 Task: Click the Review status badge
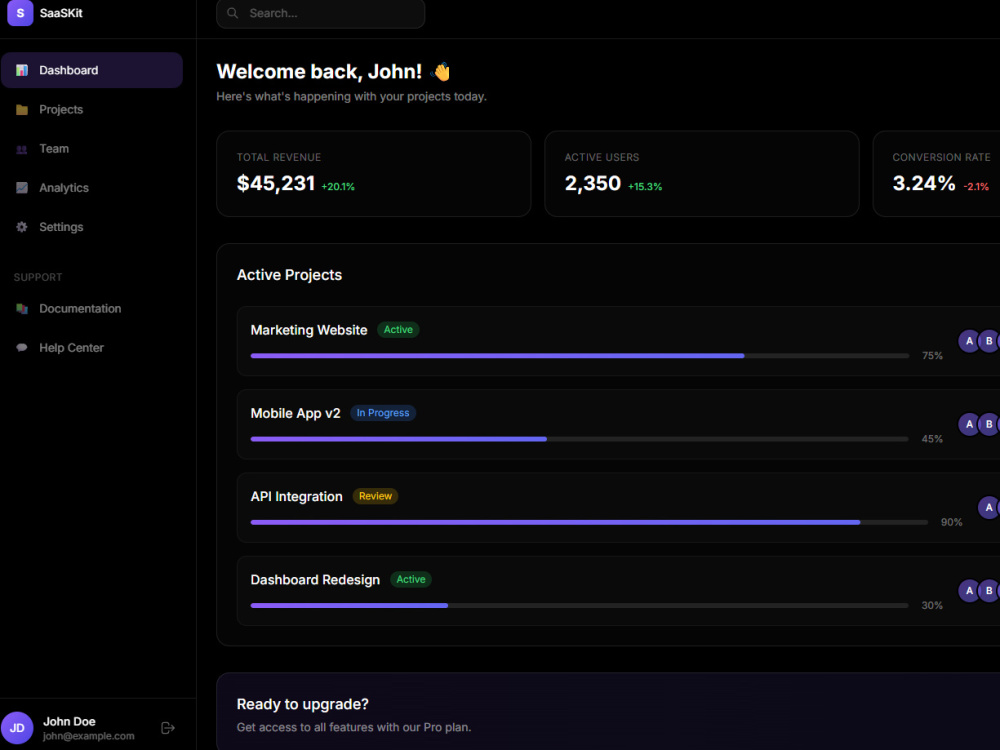point(375,496)
